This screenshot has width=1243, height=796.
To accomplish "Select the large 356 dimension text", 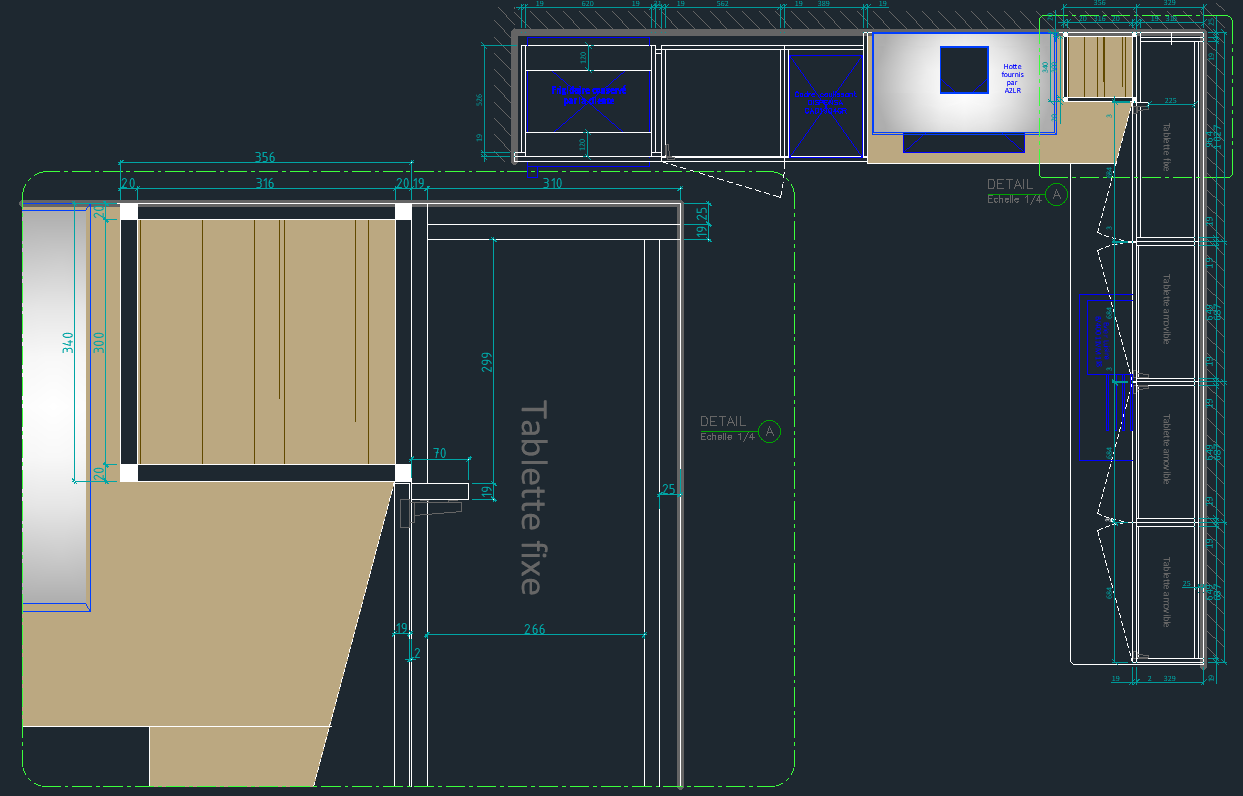I will 265,158.
